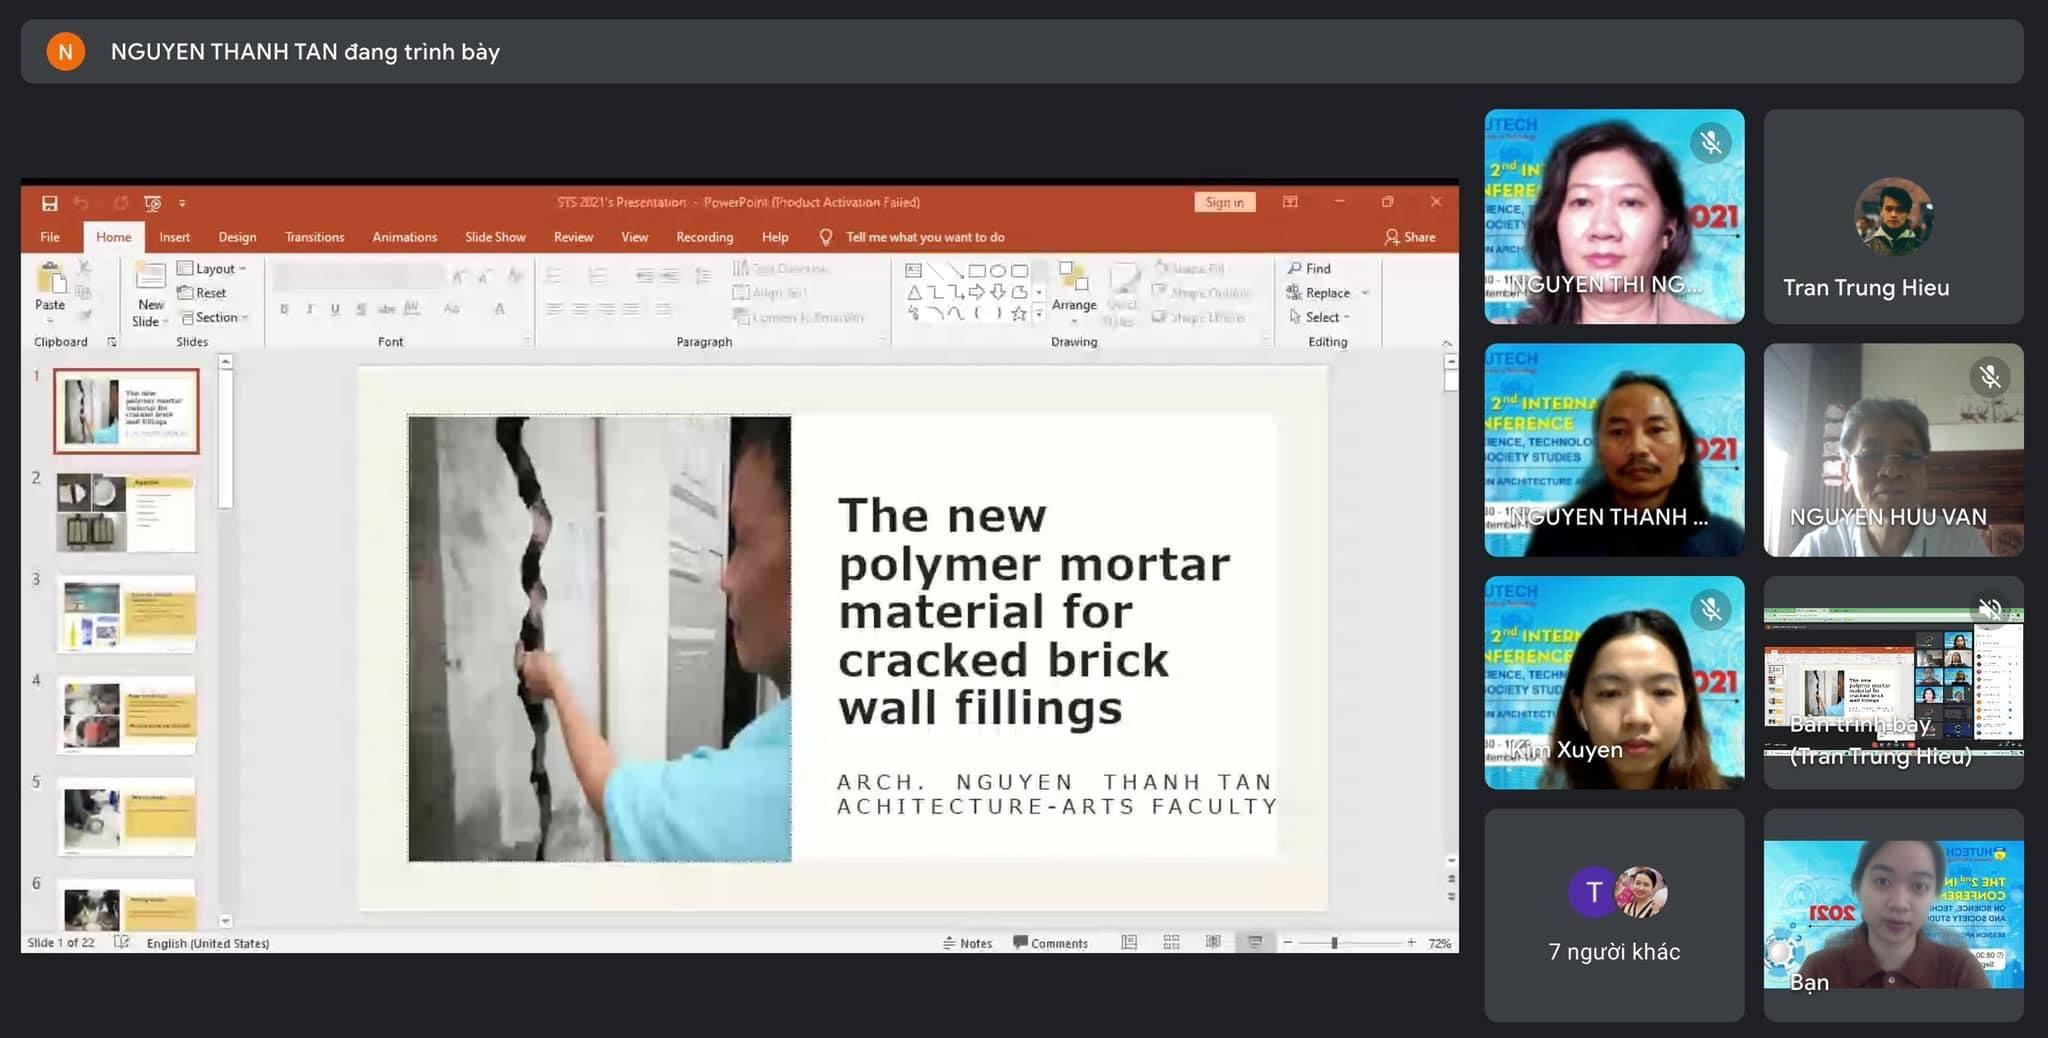Click the Share button in the ribbon
This screenshot has width=2048, height=1038.
click(1410, 237)
